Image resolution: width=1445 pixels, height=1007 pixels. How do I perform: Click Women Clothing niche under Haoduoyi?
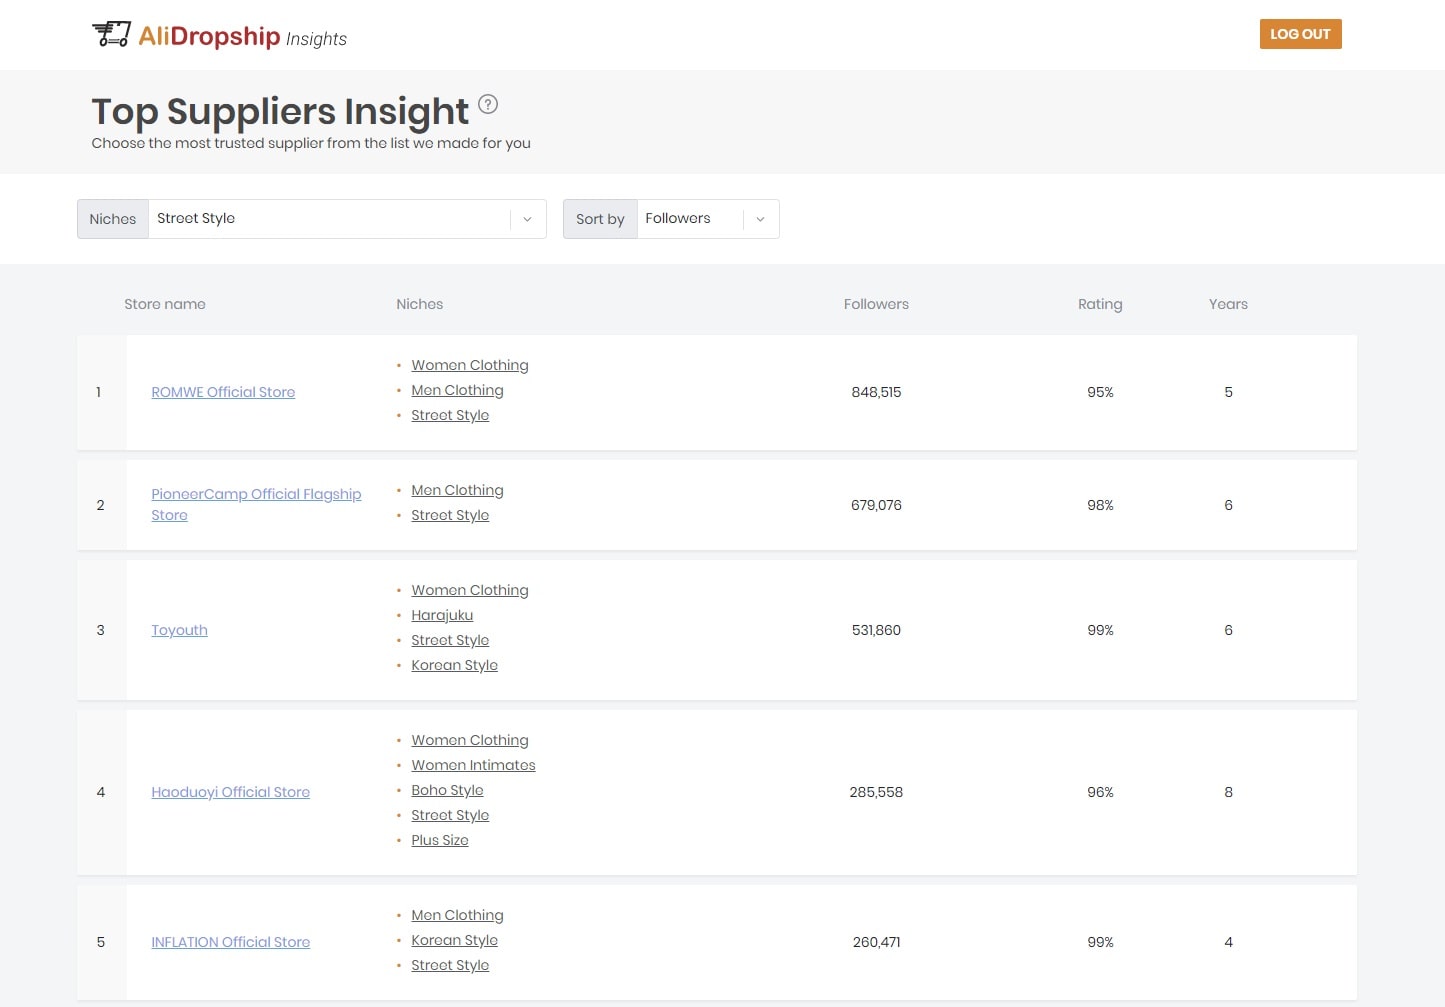click(x=469, y=740)
